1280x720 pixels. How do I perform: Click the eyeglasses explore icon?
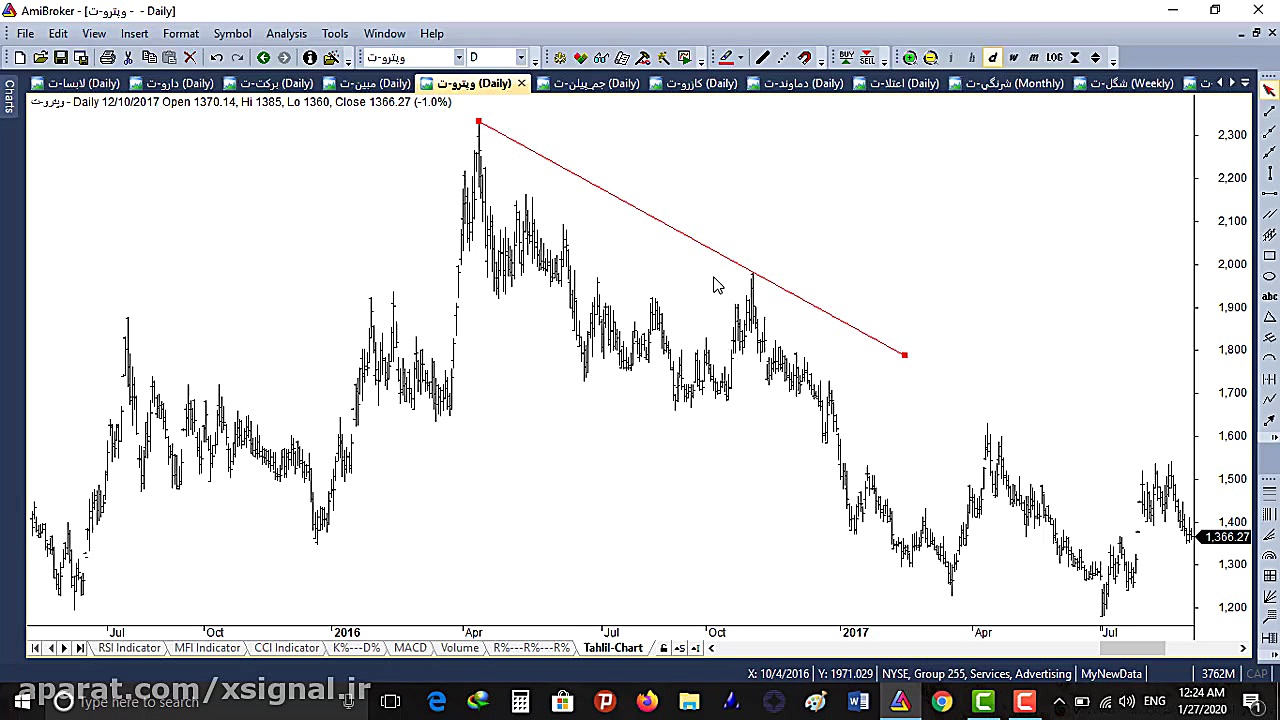pyautogui.click(x=601, y=57)
